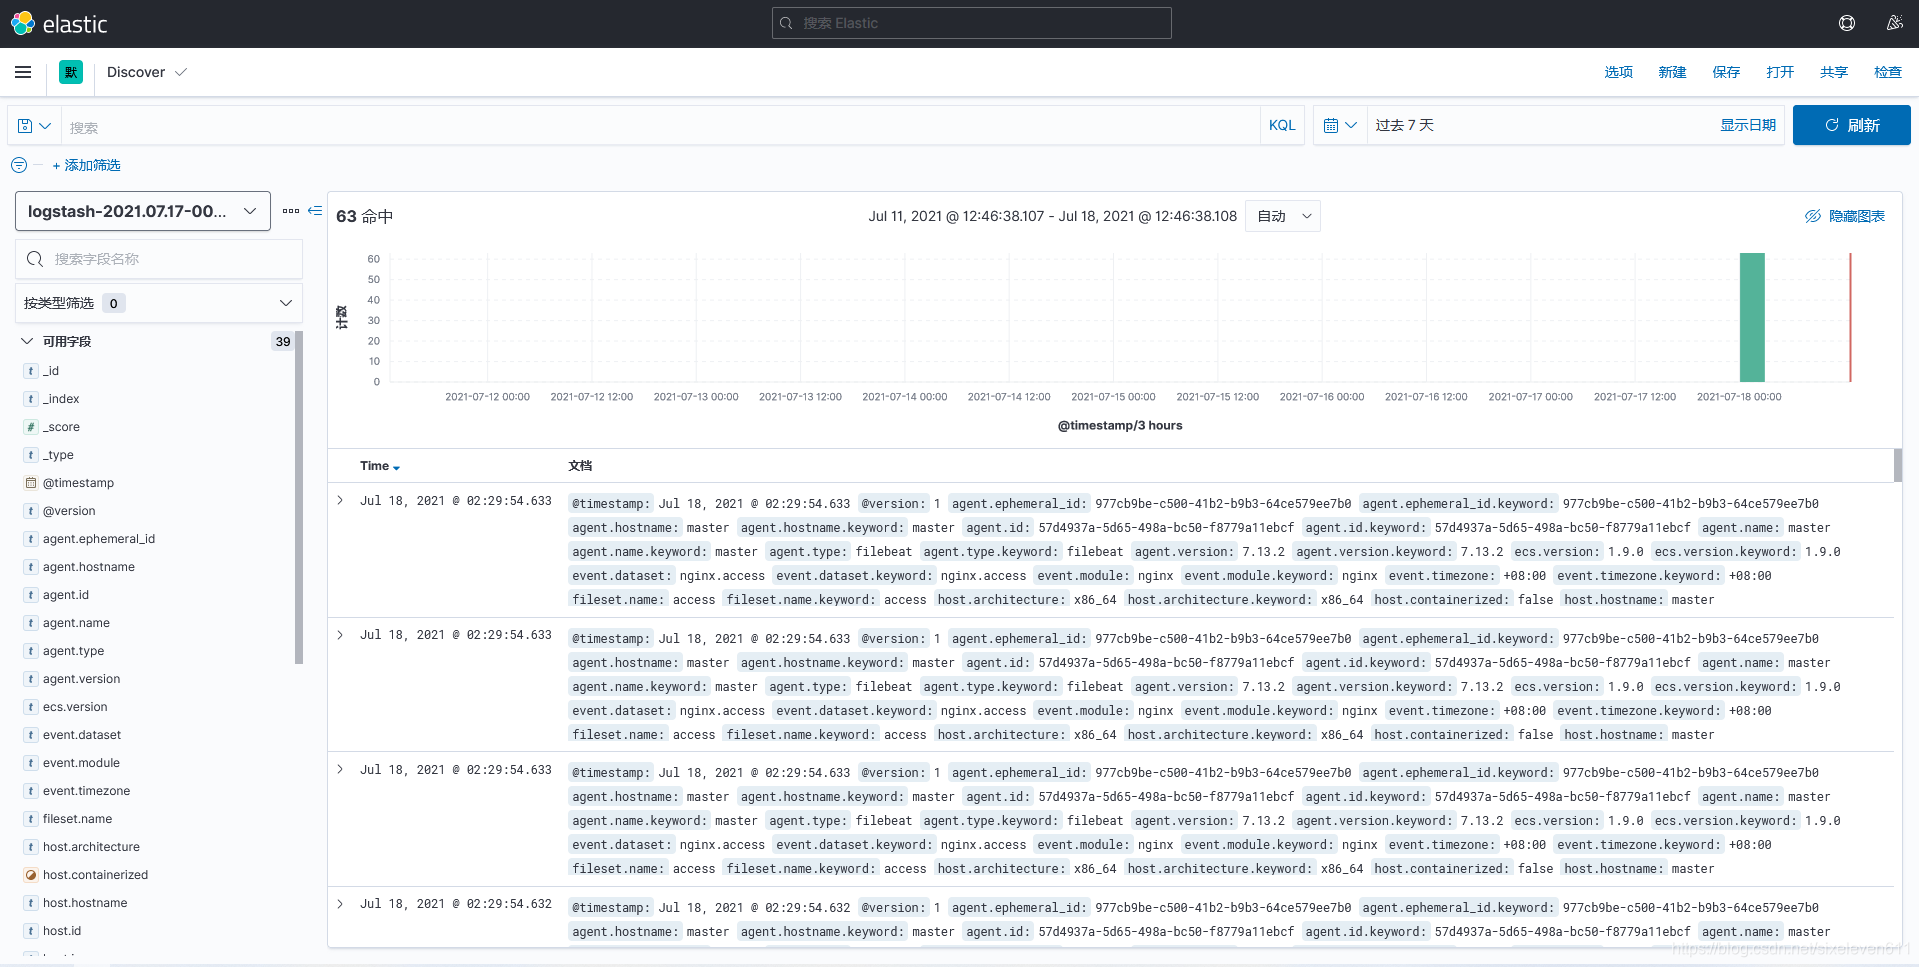Click the 新建 menu item
This screenshot has height=967, width=1919.
point(1672,72)
